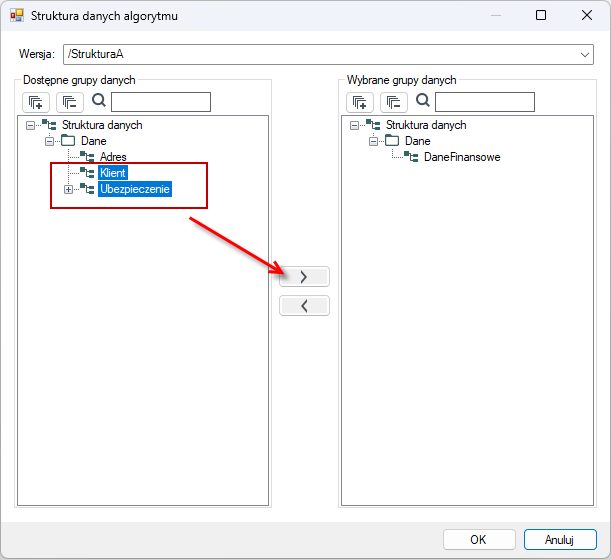
Task: Select Struktura danych label in right tree
Action: pos(426,125)
